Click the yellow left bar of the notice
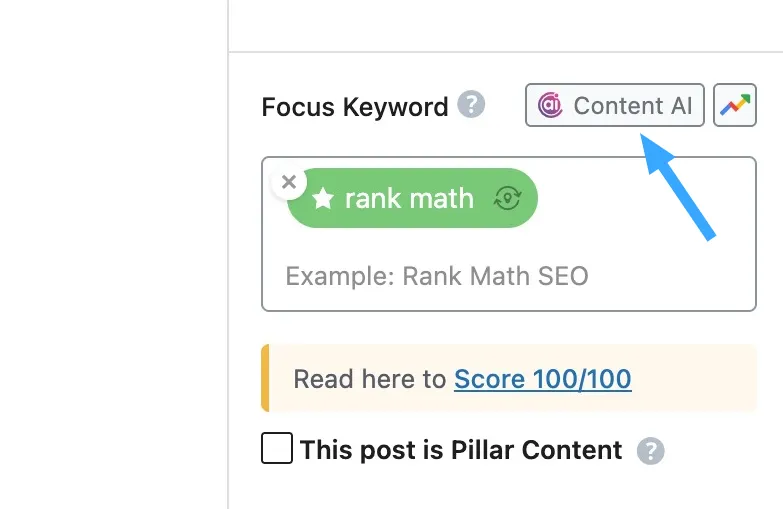This screenshot has height=509, width=783. point(265,378)
